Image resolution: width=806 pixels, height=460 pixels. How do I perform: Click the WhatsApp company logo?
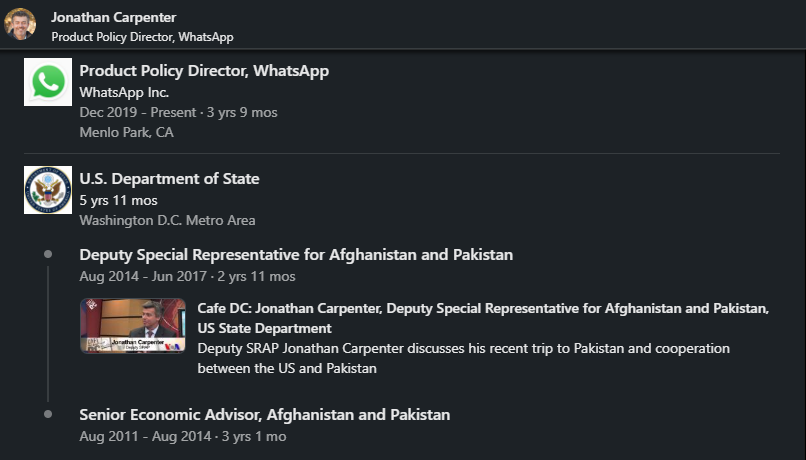tap(48, 82)
